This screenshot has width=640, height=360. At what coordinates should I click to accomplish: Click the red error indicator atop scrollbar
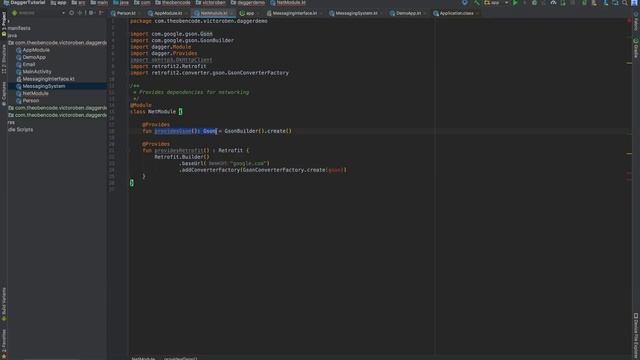point(629,20)
